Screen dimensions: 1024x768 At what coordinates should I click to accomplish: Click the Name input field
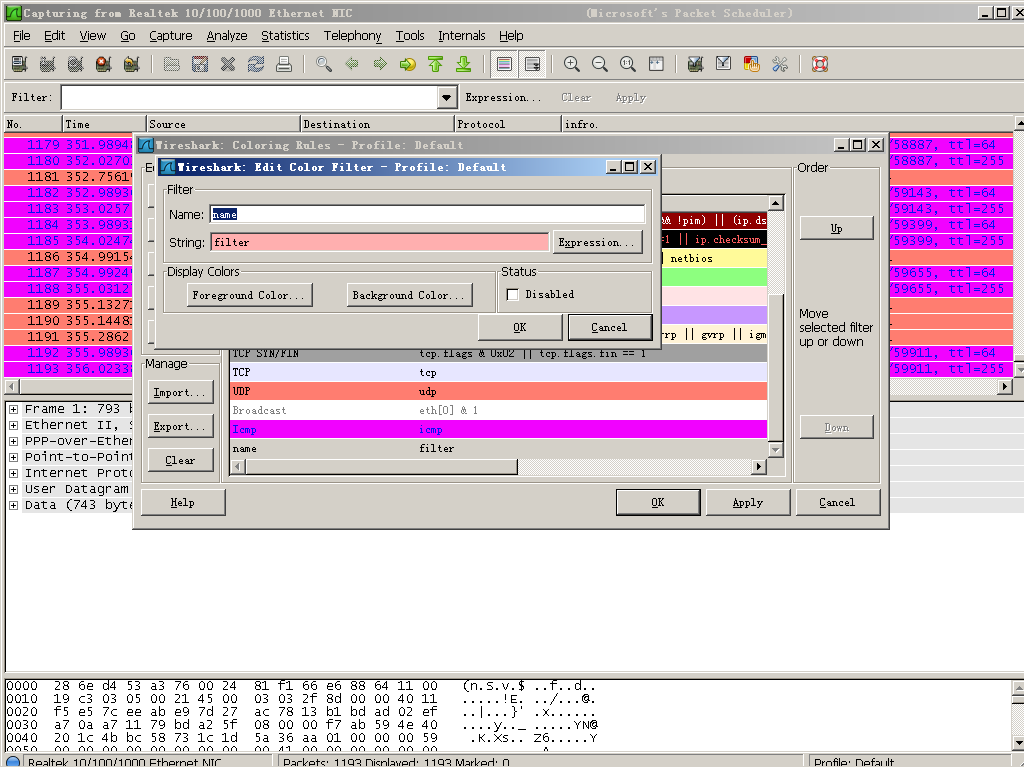point(428,214)
